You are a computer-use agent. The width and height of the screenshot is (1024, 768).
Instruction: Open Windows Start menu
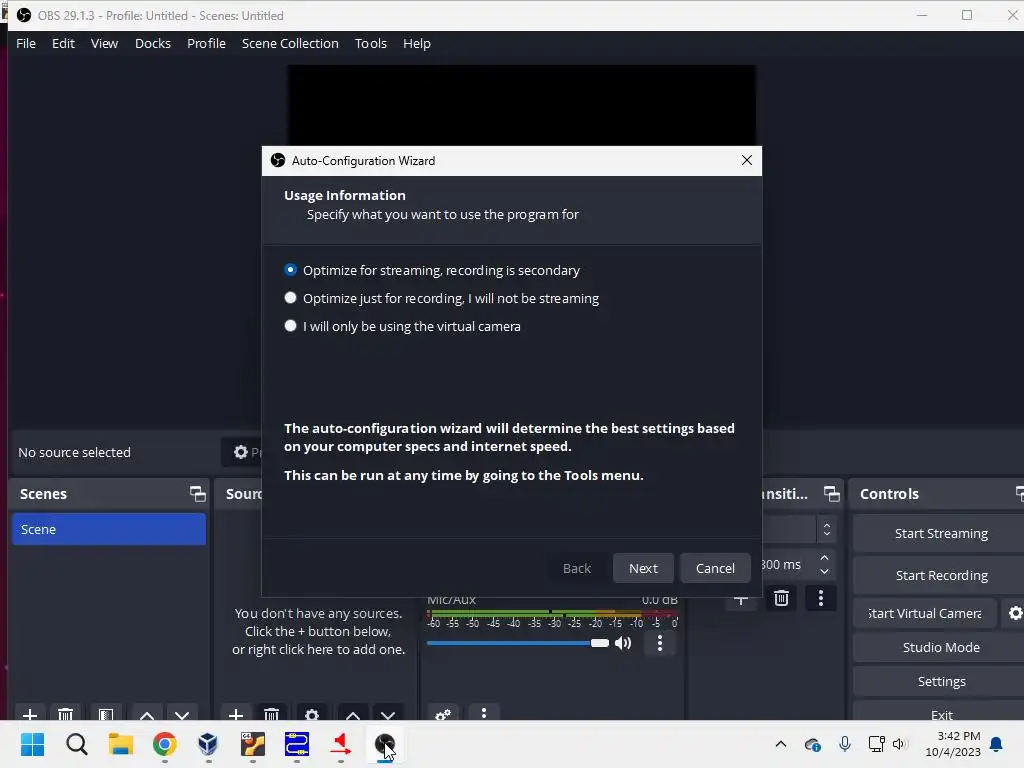32,744
